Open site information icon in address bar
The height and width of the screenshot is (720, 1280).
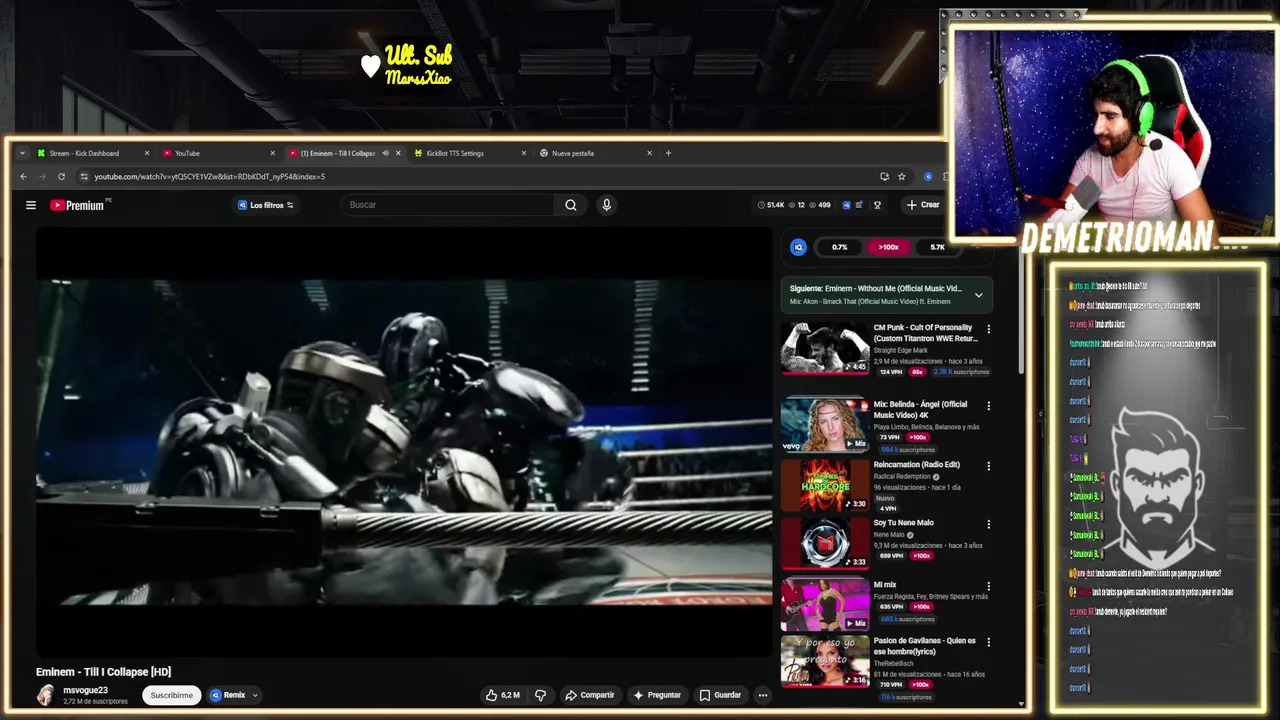pyautogui.click(x=84, y=177)
